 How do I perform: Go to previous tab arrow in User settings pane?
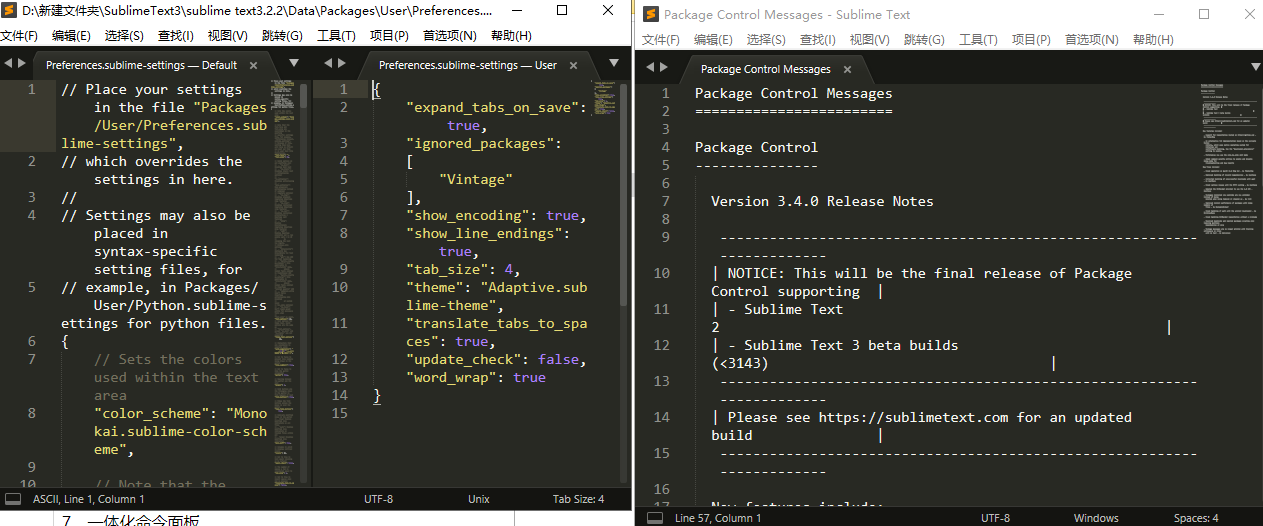[330, 63]
